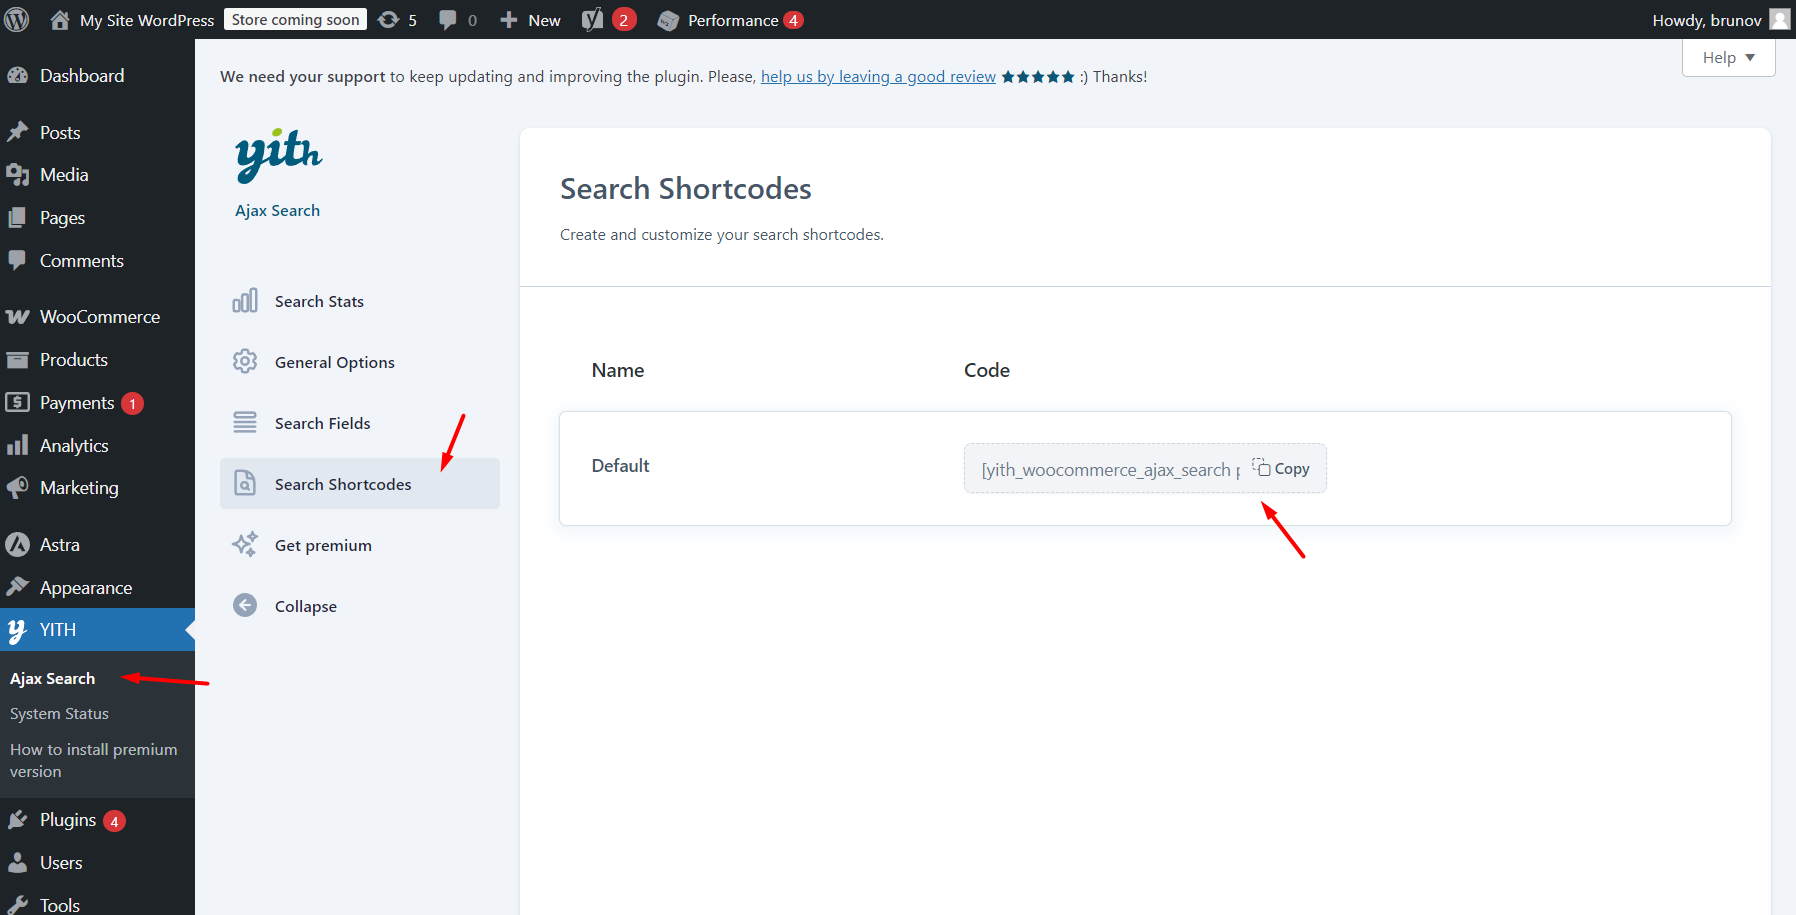
Task: Click the Search Stats chart icon
Action: click(245, 300)
